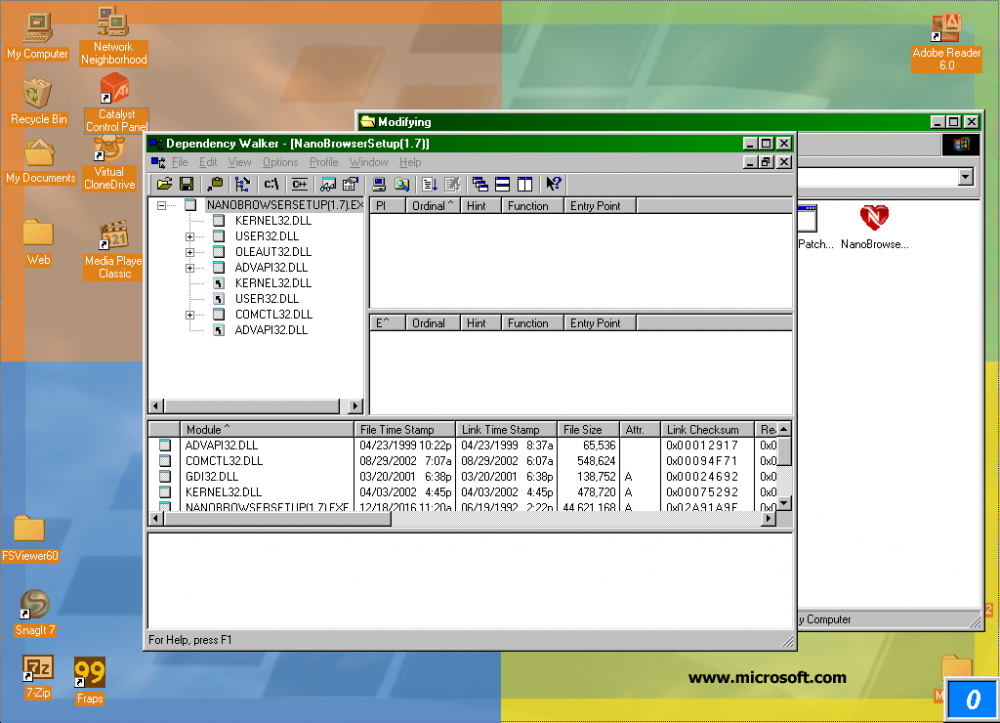The height and width of the screenshot is (723, 1000).
Task: Click the Open file toolbar icon
Action: point(163,184)
